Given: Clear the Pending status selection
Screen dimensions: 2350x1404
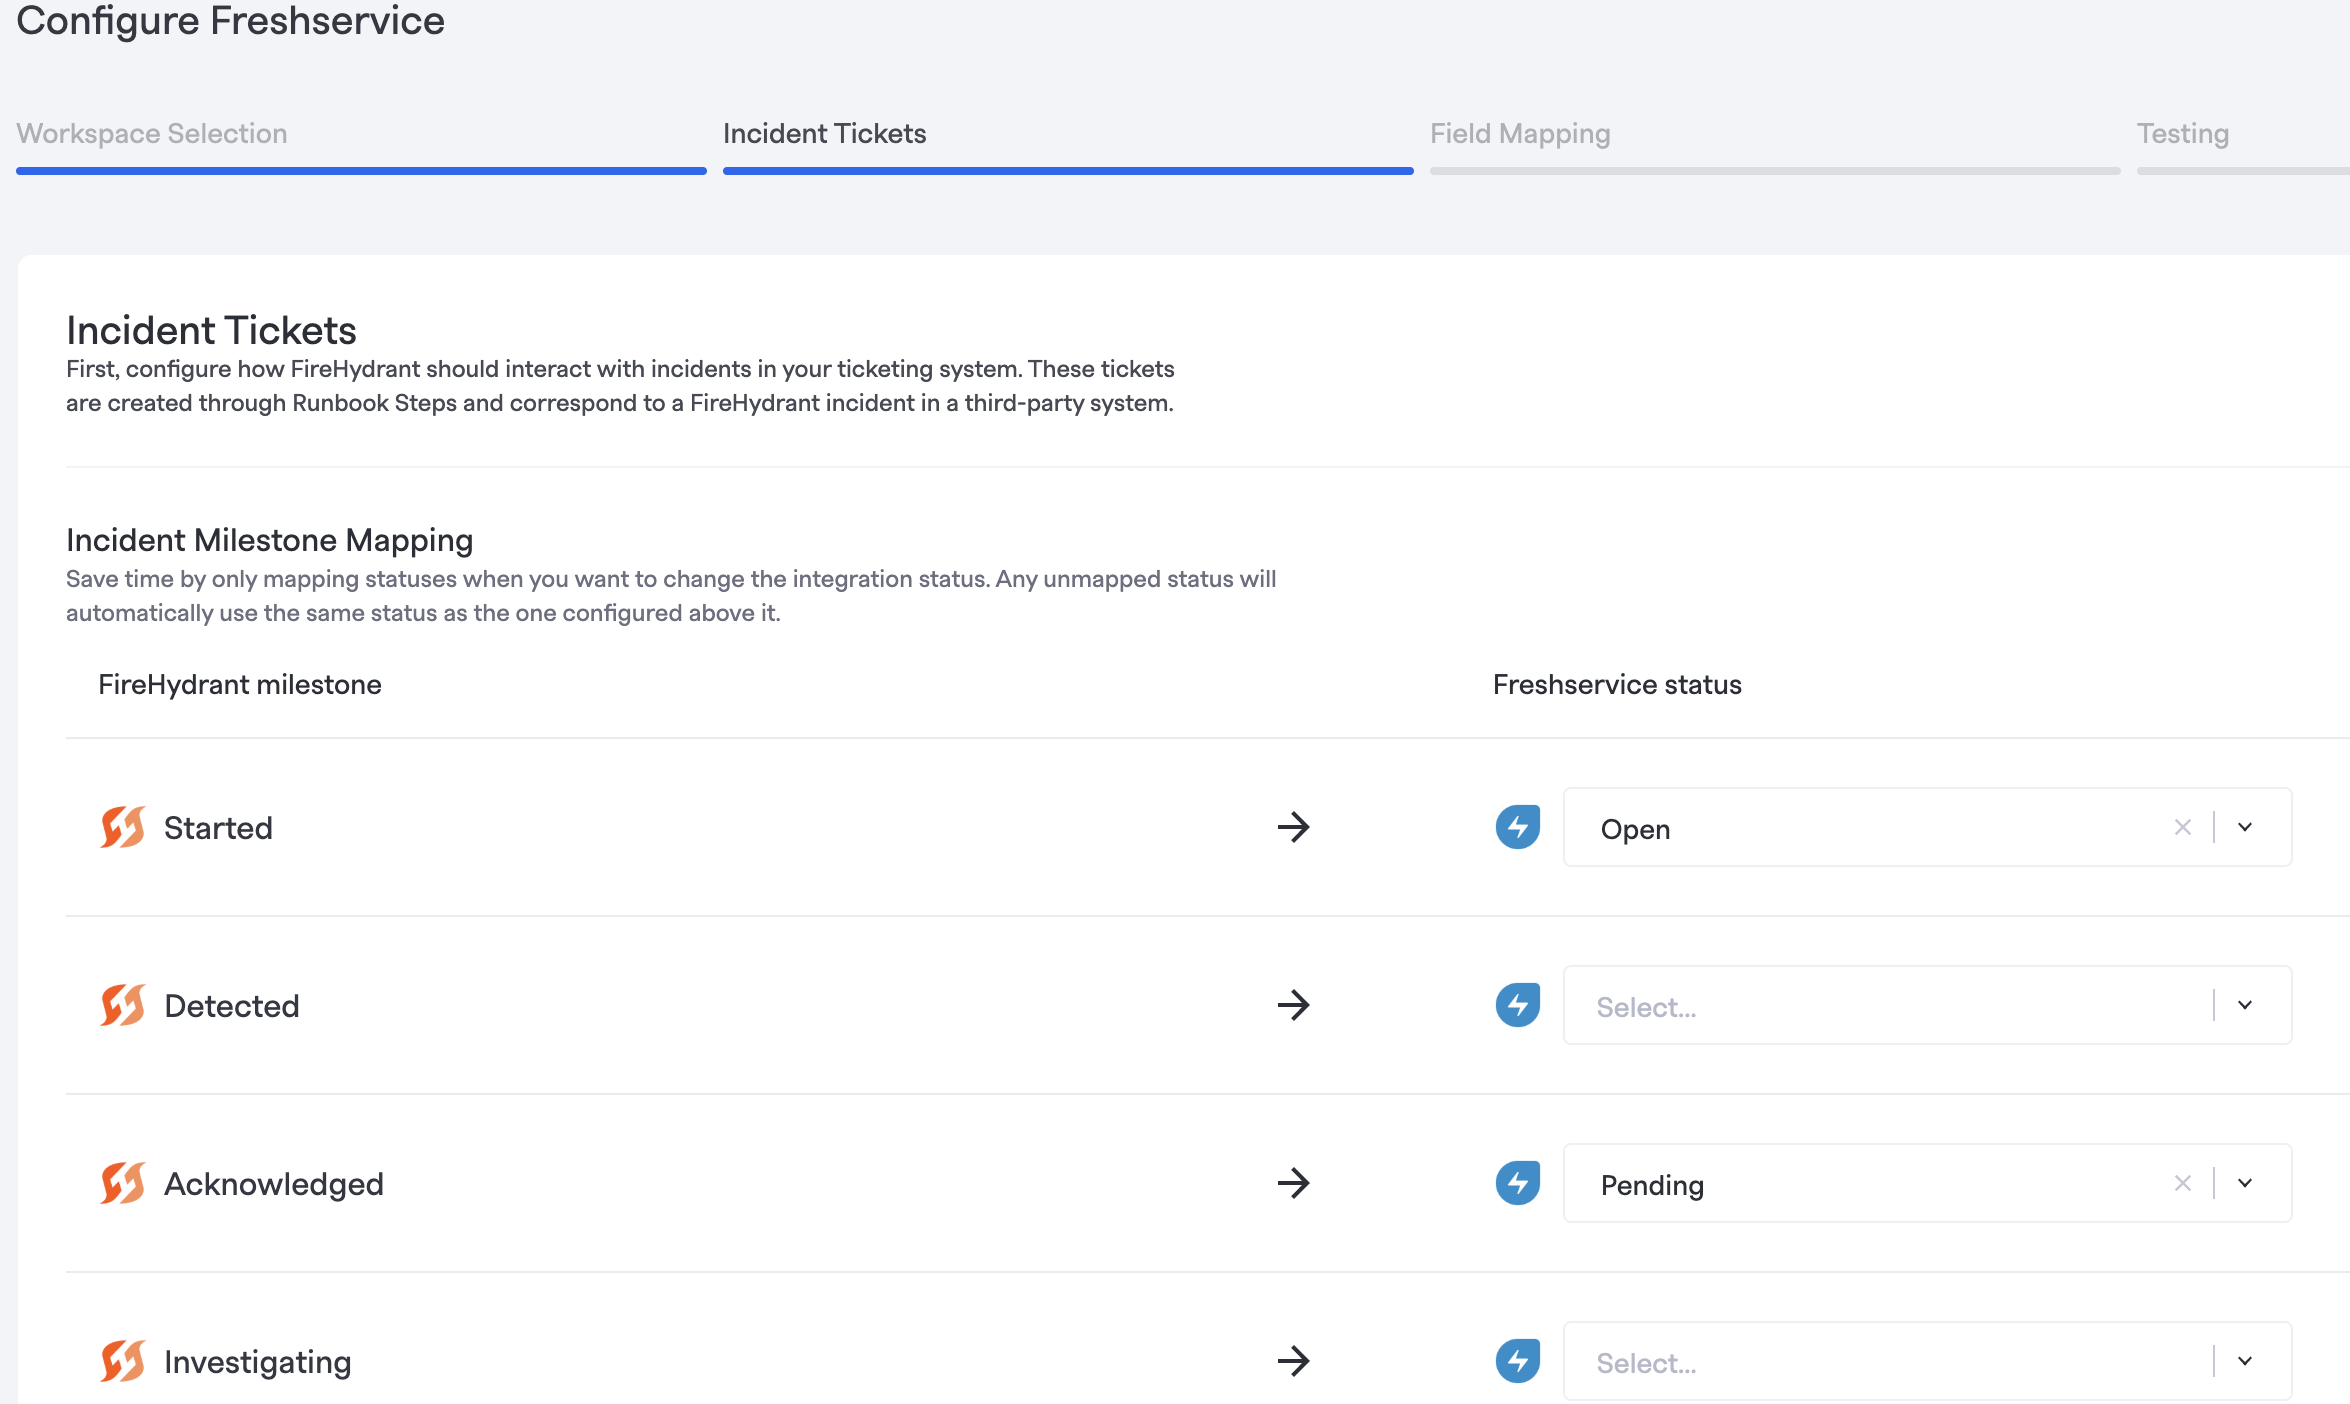Looking at the screenshot, I should 2182,1183.
